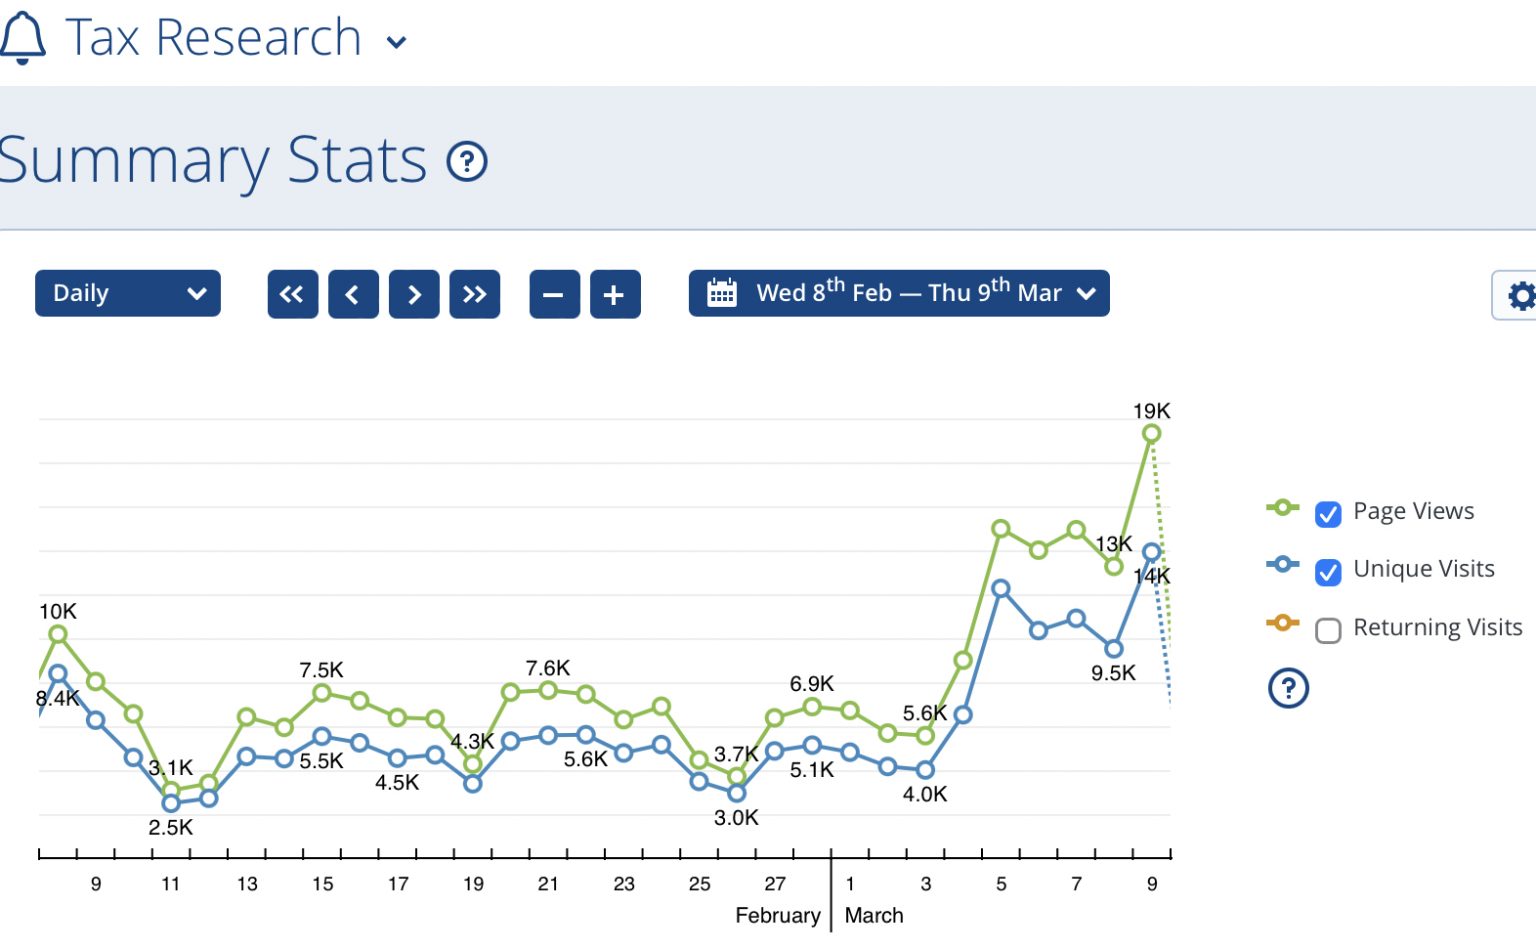Image resolution: width=1536 pixels, height=949 pixels.
Task: Zoom in using the plus button
Action: coord(615,295)
